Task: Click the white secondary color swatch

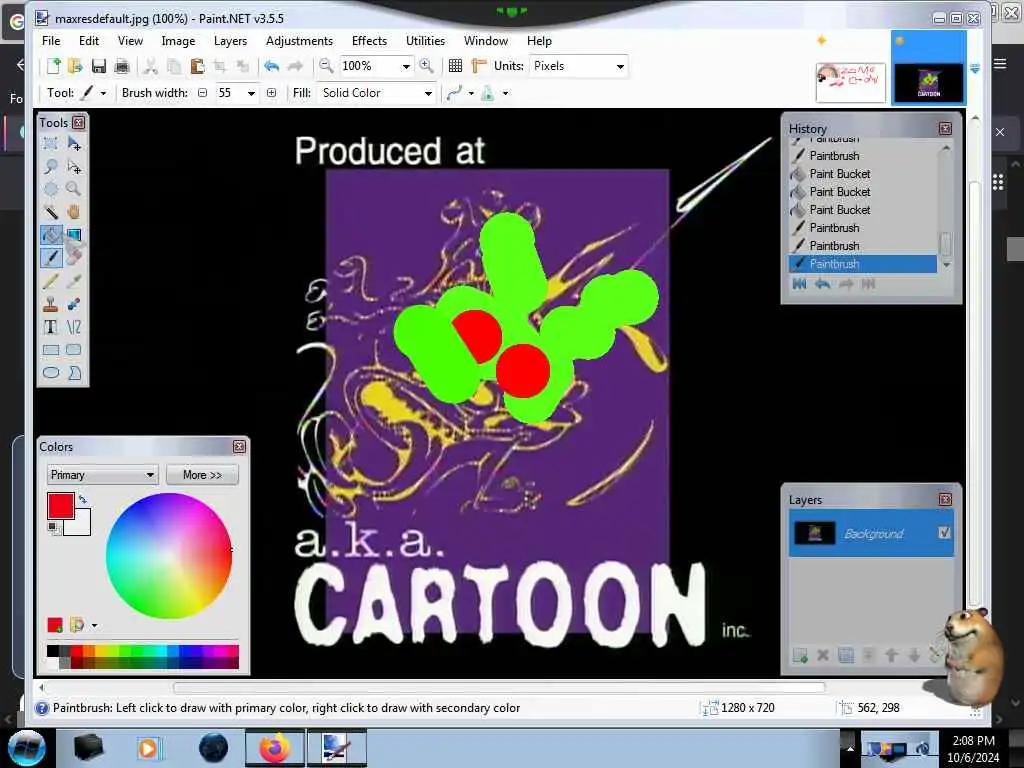Action: (80, 524)
